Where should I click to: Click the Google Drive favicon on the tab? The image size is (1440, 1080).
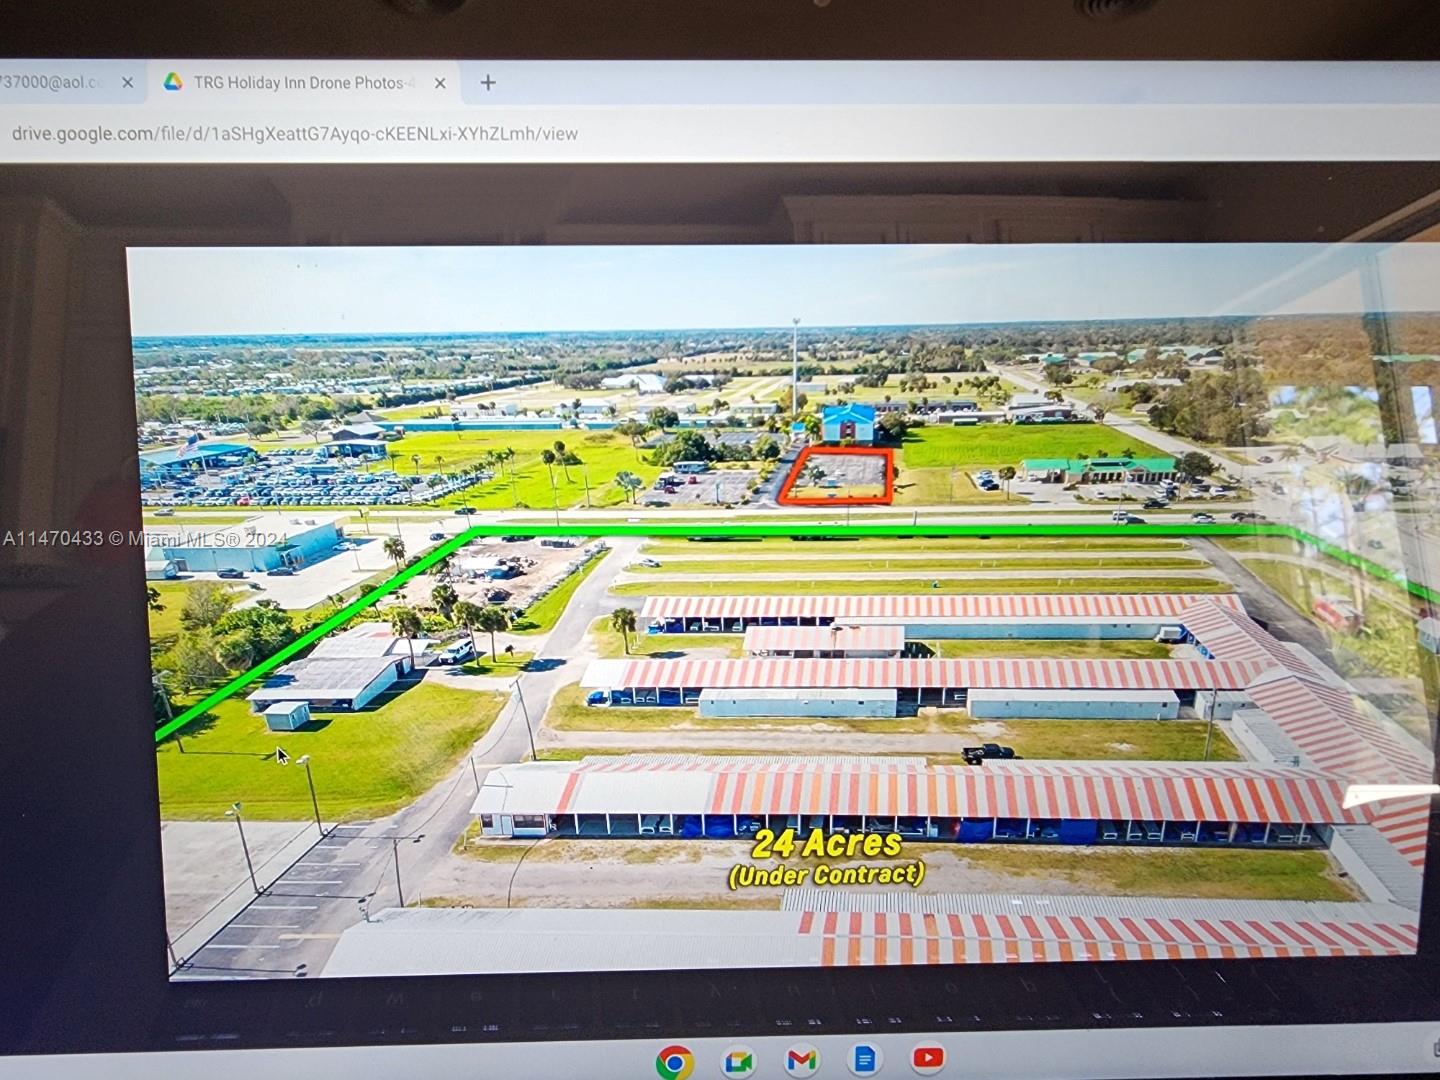click(173, 83)
